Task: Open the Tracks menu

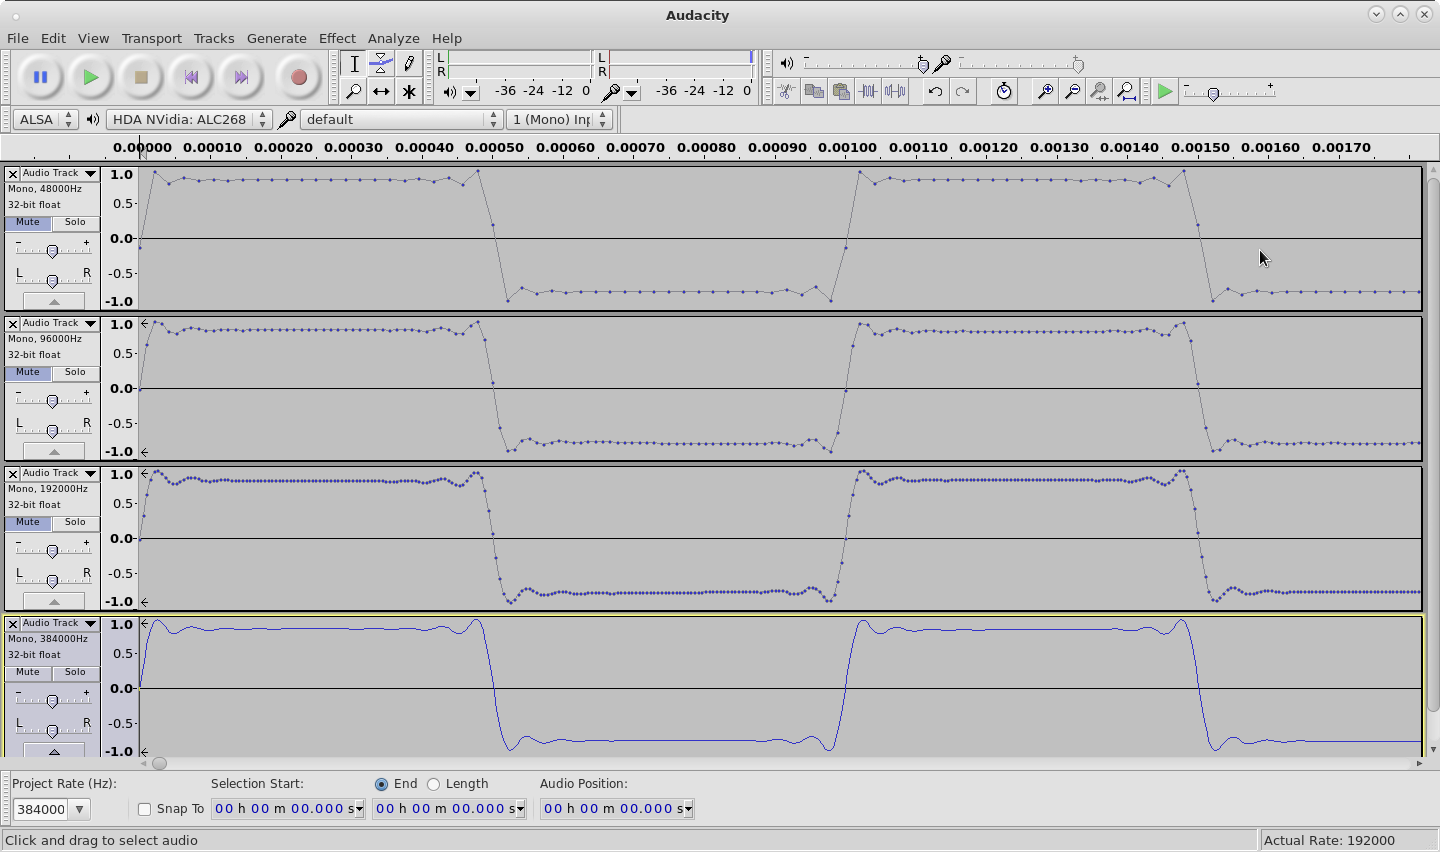Action: point(214,38)
